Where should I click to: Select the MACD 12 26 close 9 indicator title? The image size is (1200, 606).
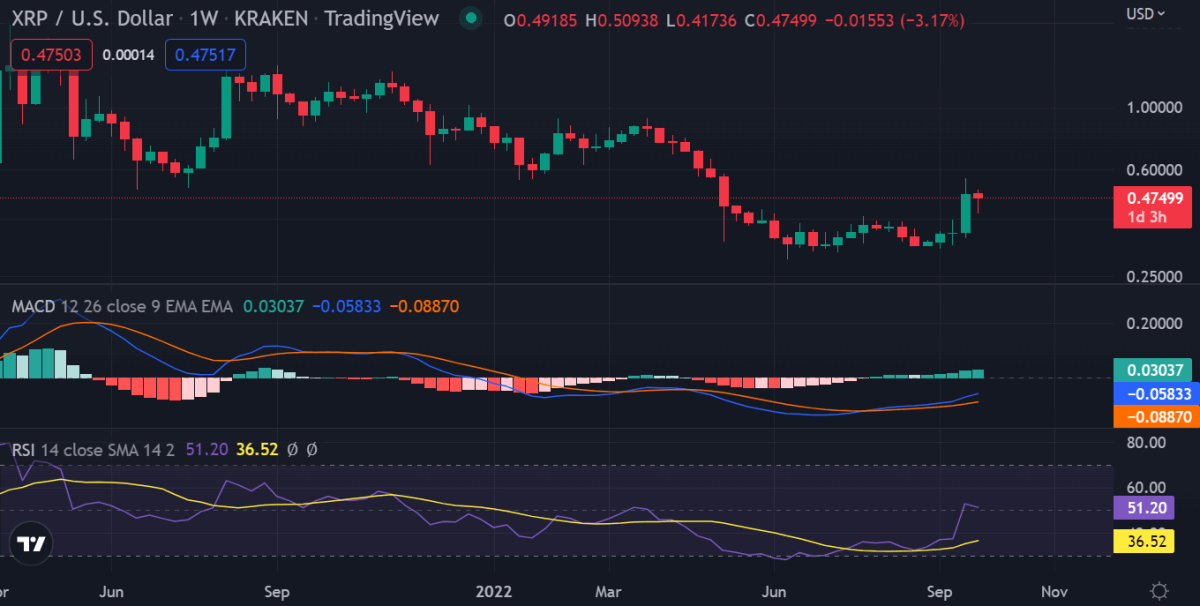pyautogui.click(x=121, y=306)
